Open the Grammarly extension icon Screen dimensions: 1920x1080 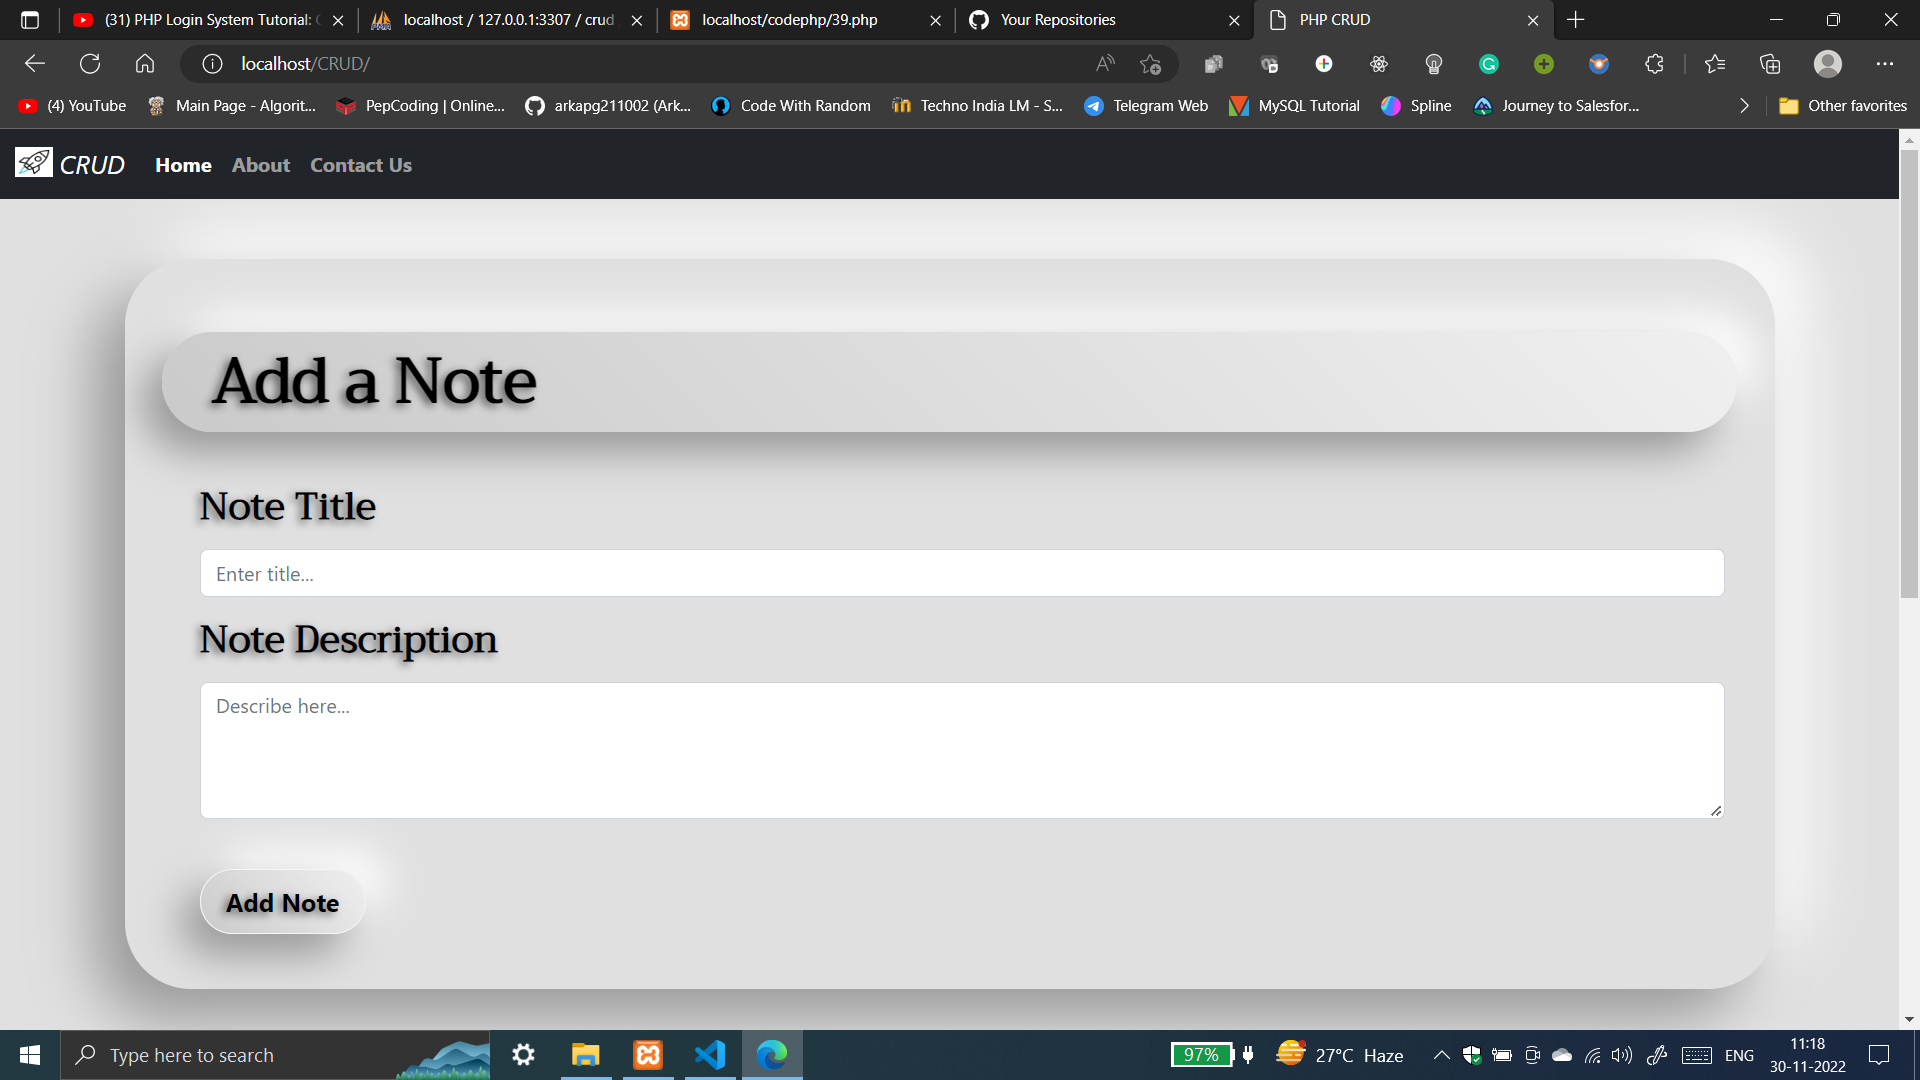[1488, 64]
